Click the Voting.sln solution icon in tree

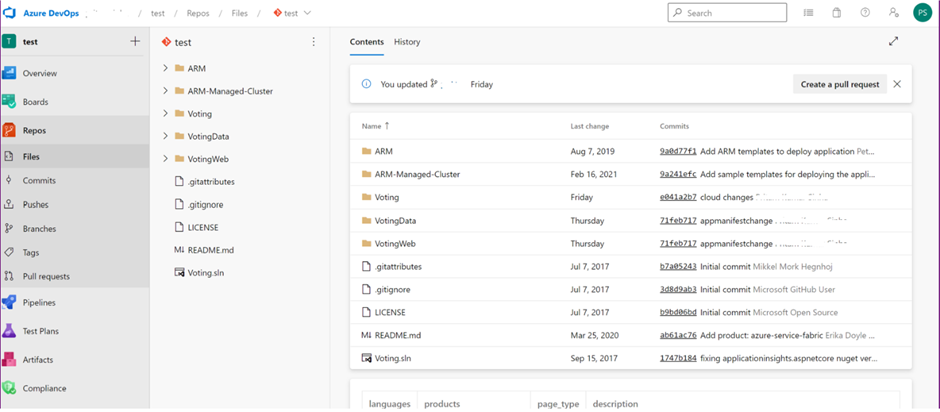[x=179, y=272]
